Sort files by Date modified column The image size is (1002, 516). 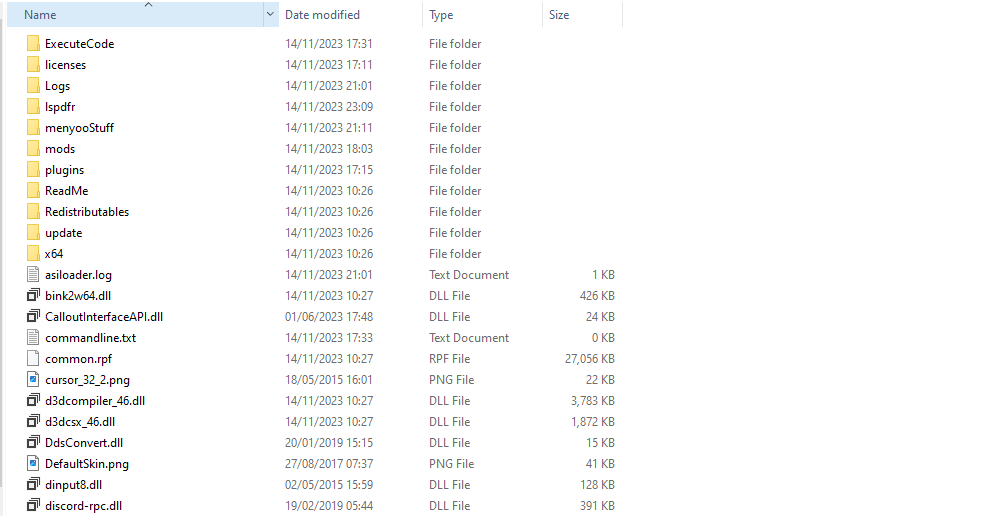(x=322, y=15)
